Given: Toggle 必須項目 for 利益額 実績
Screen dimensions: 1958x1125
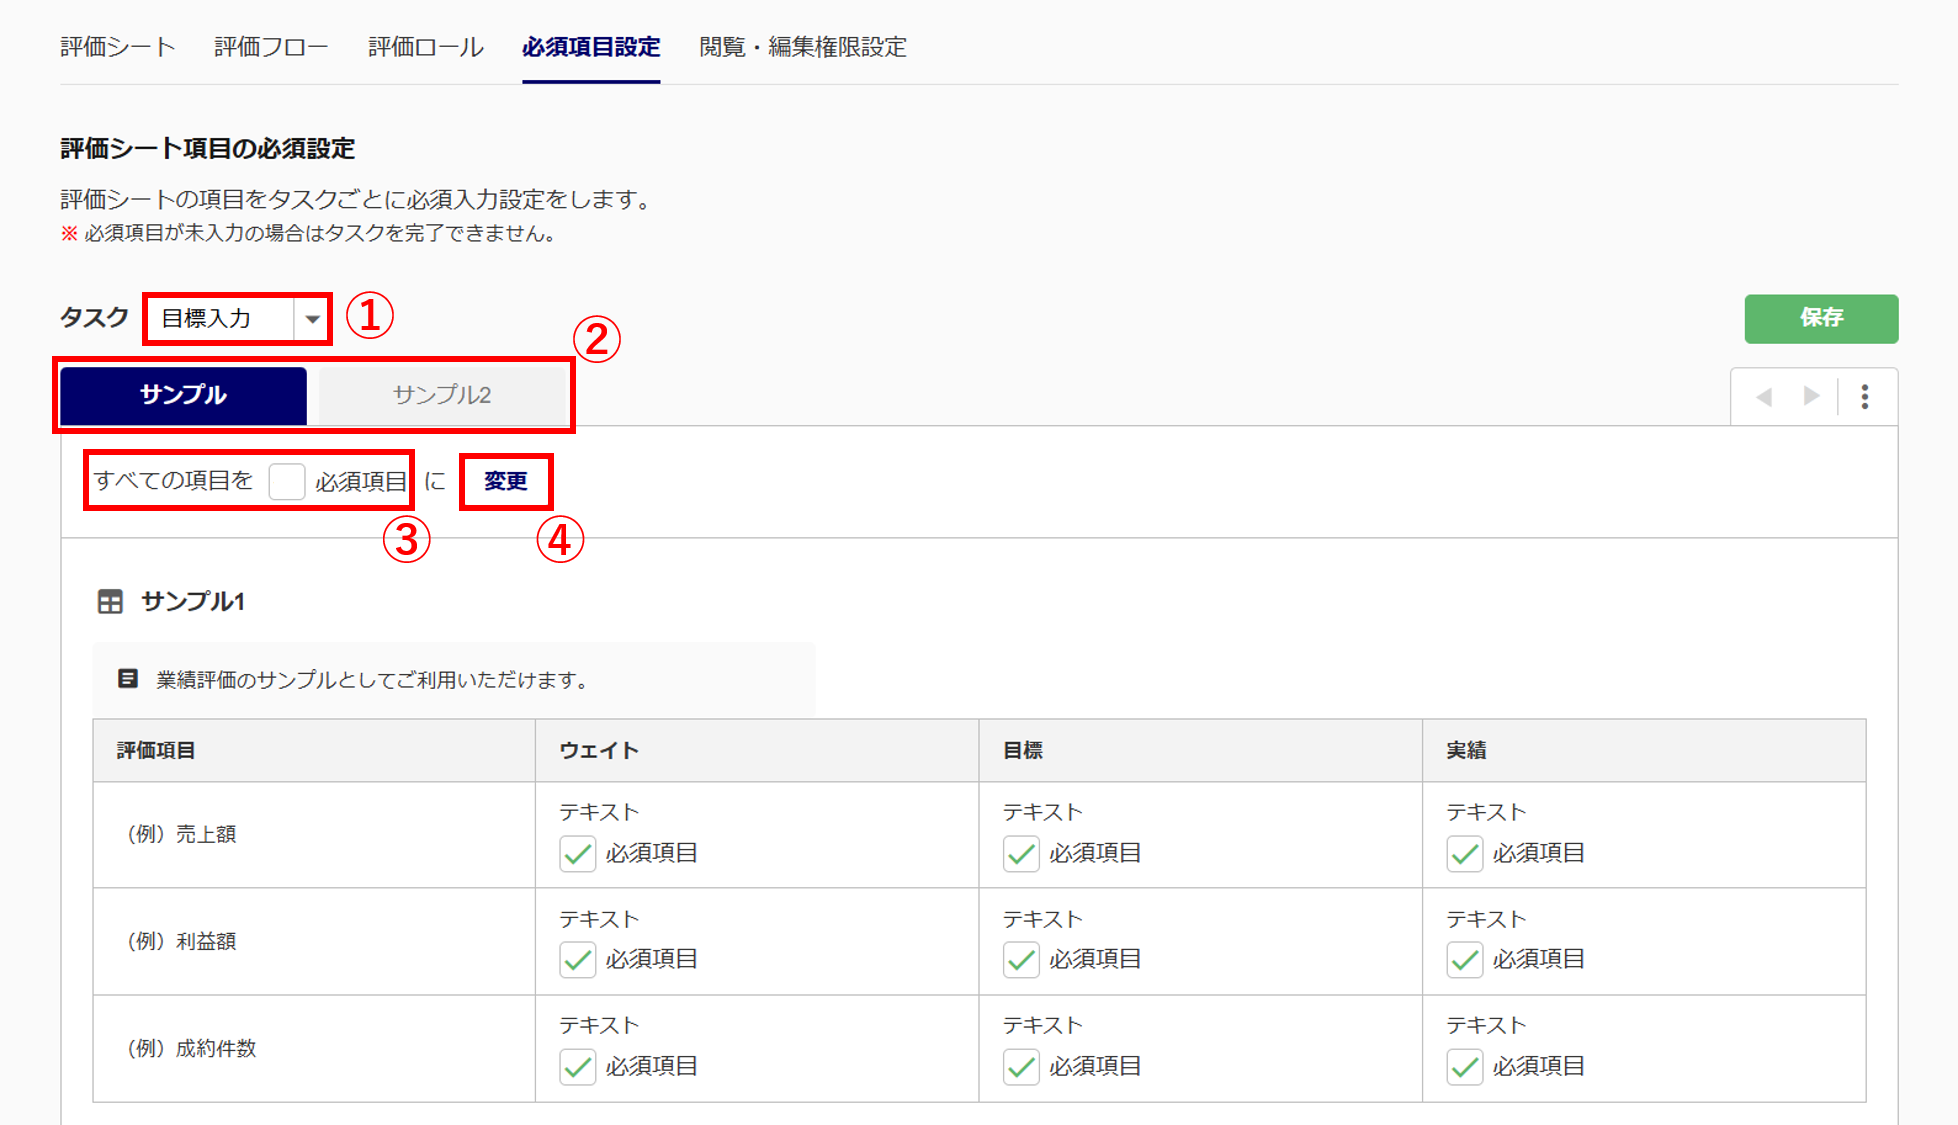Looking at the screenshot, I should (1465, 960).
